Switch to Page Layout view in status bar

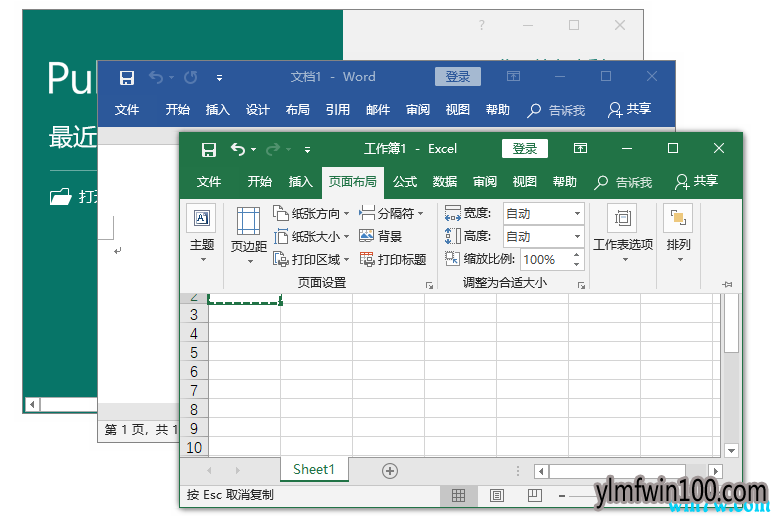tap(497, 495)
